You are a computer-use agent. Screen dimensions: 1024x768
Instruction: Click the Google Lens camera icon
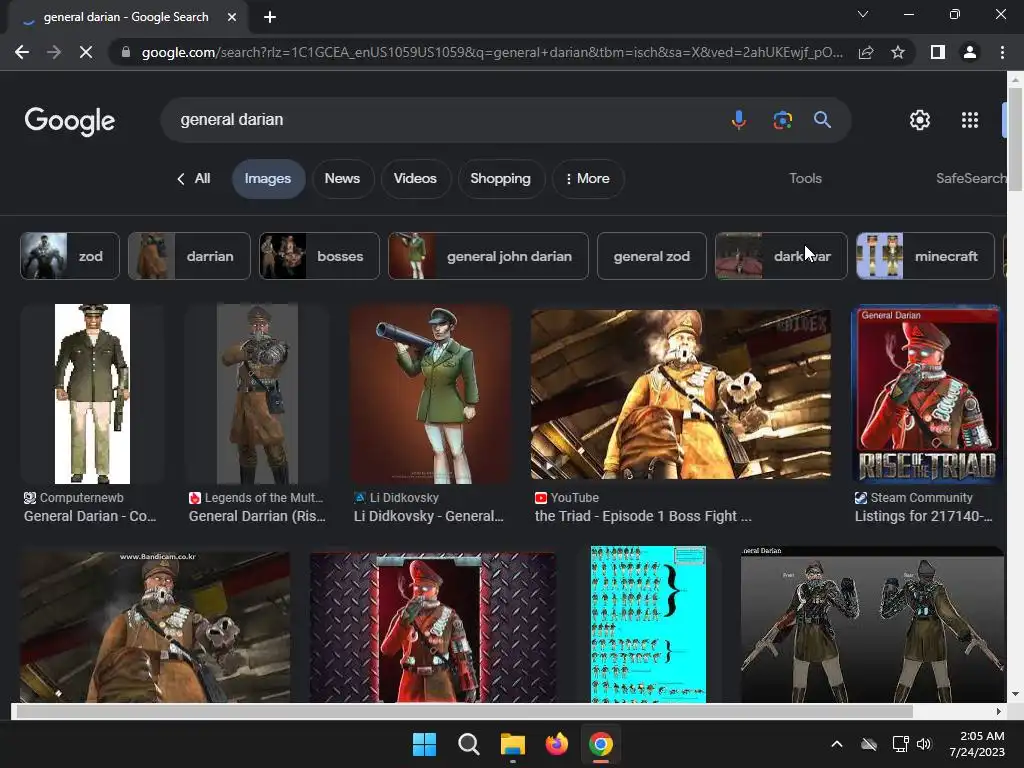tap(782, 120)
